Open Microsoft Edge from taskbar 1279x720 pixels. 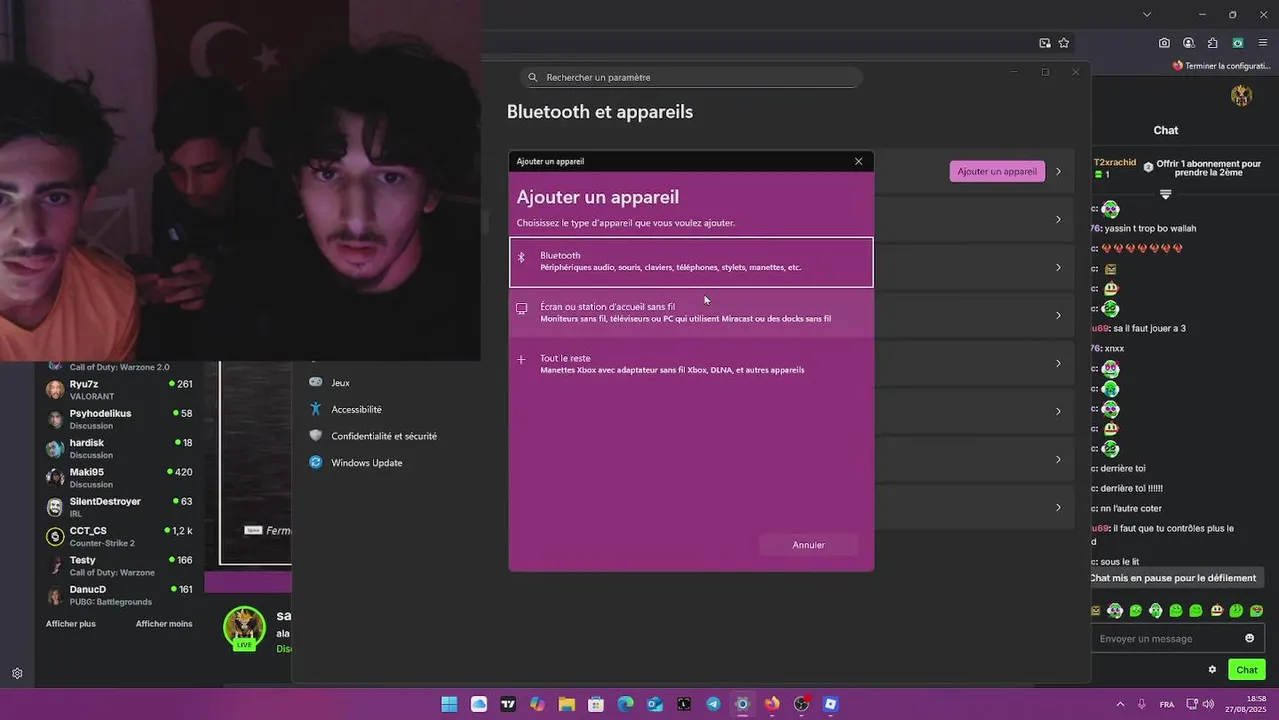(625, 704)
